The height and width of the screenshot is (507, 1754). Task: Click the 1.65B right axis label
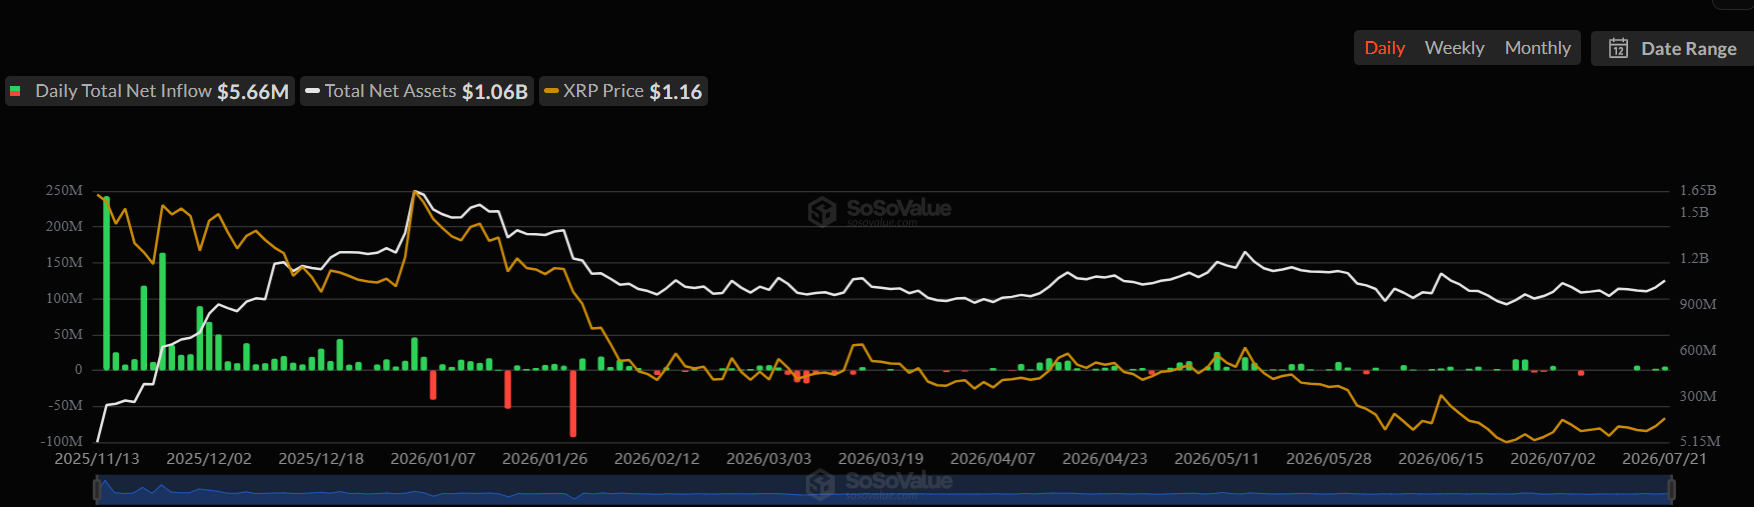(1698, 190)
